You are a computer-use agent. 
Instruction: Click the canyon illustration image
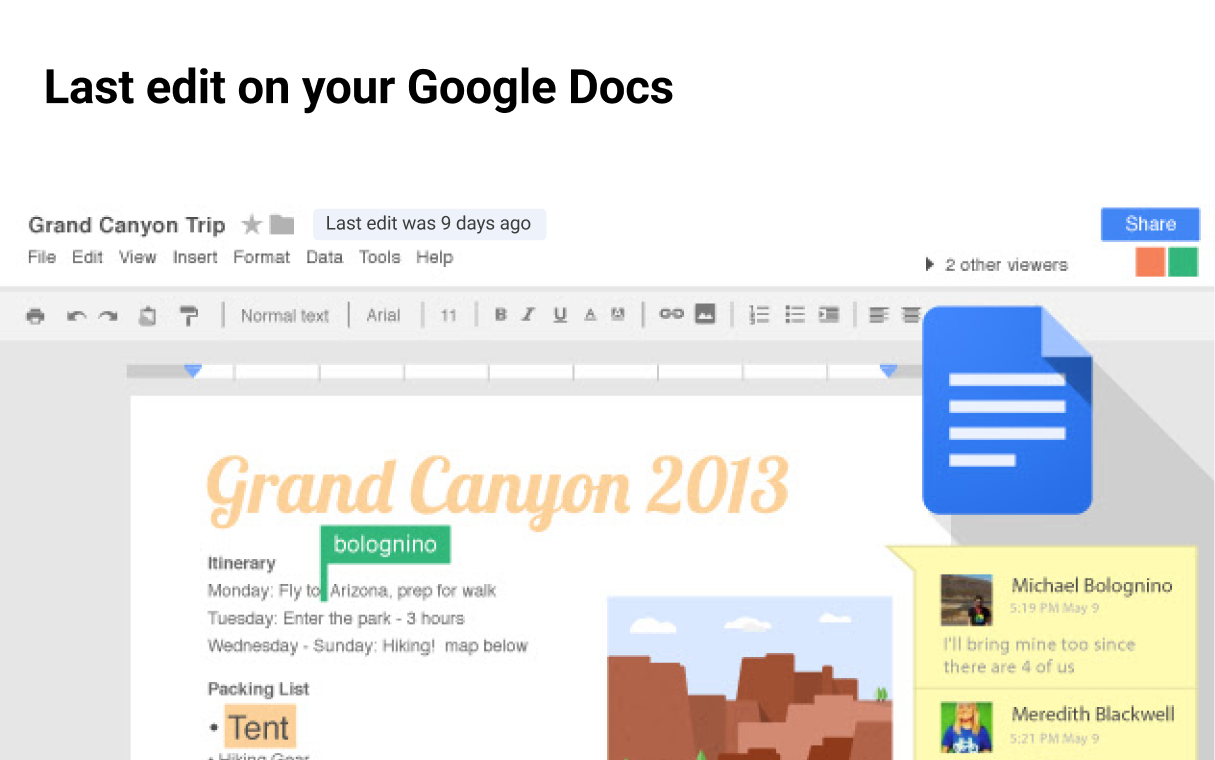coord(750,678)
